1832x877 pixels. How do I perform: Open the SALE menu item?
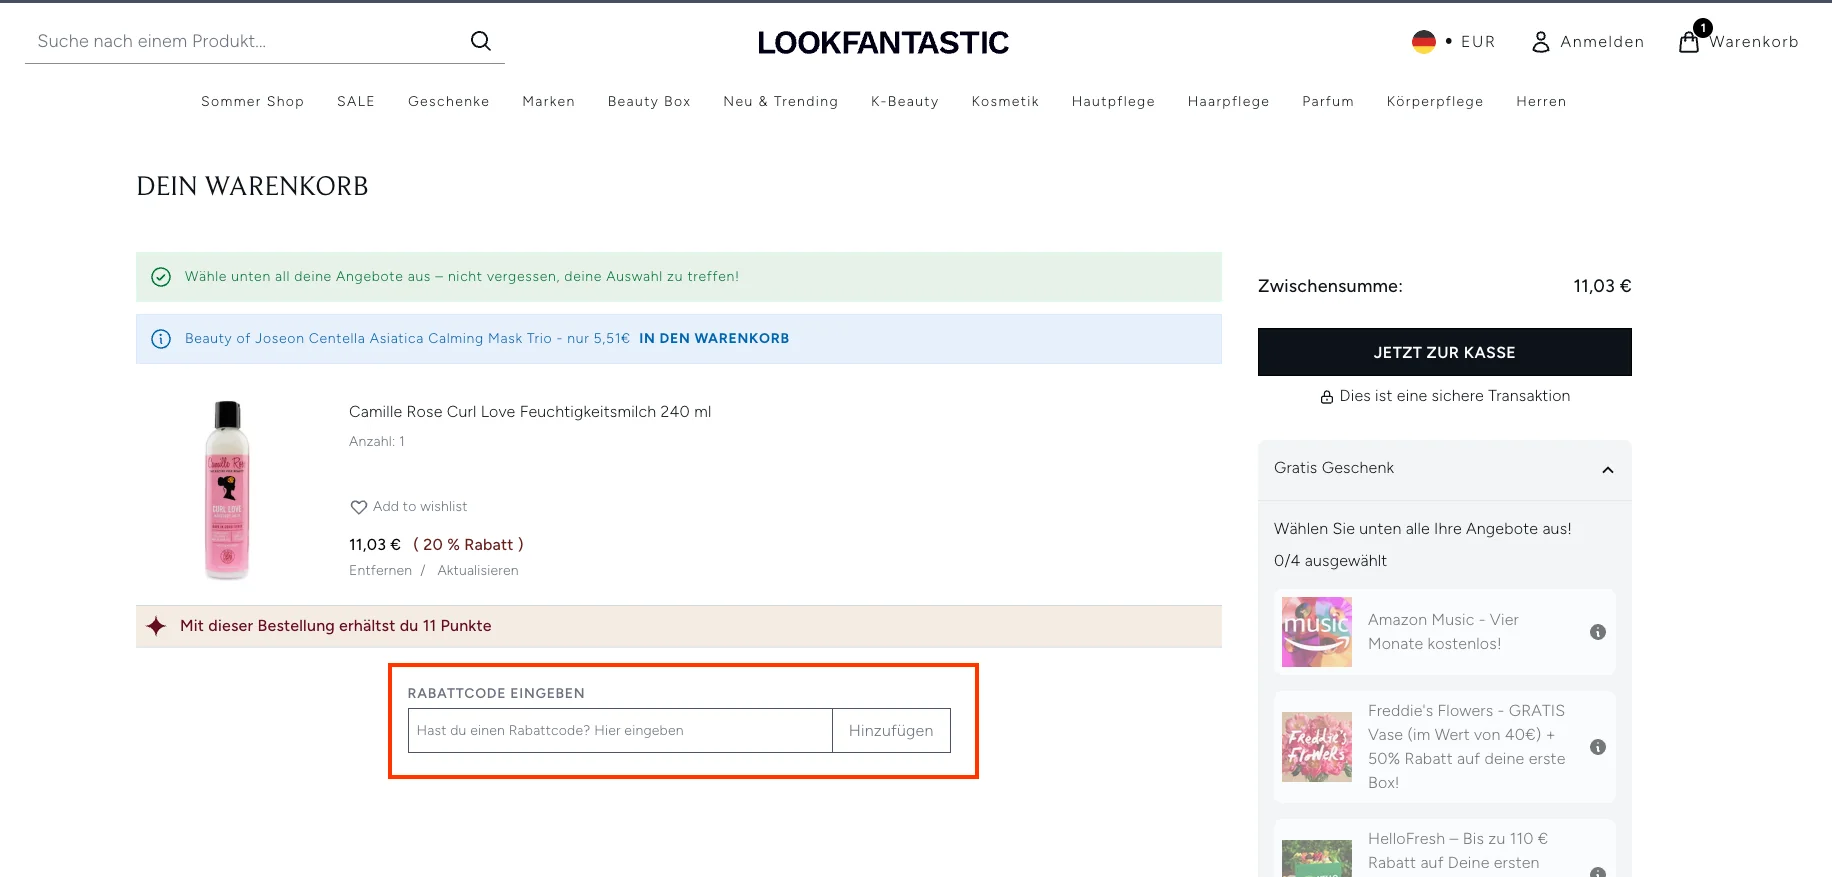tap(356, 101)
